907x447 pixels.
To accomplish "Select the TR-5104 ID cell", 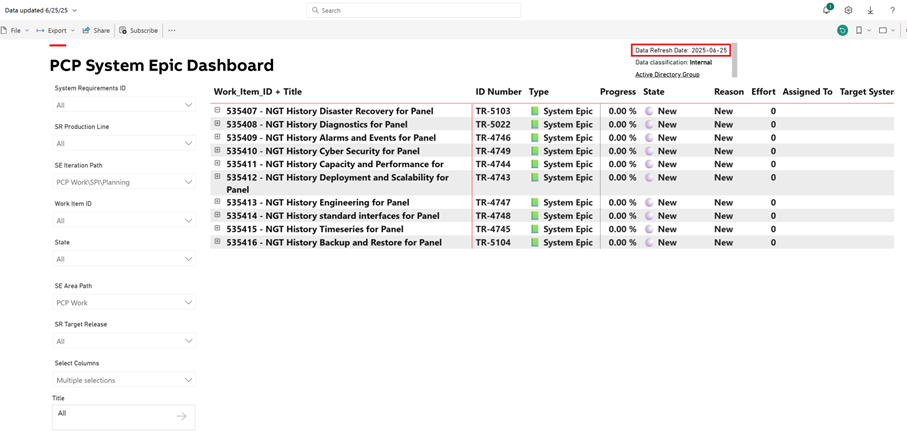I will 493,242.
